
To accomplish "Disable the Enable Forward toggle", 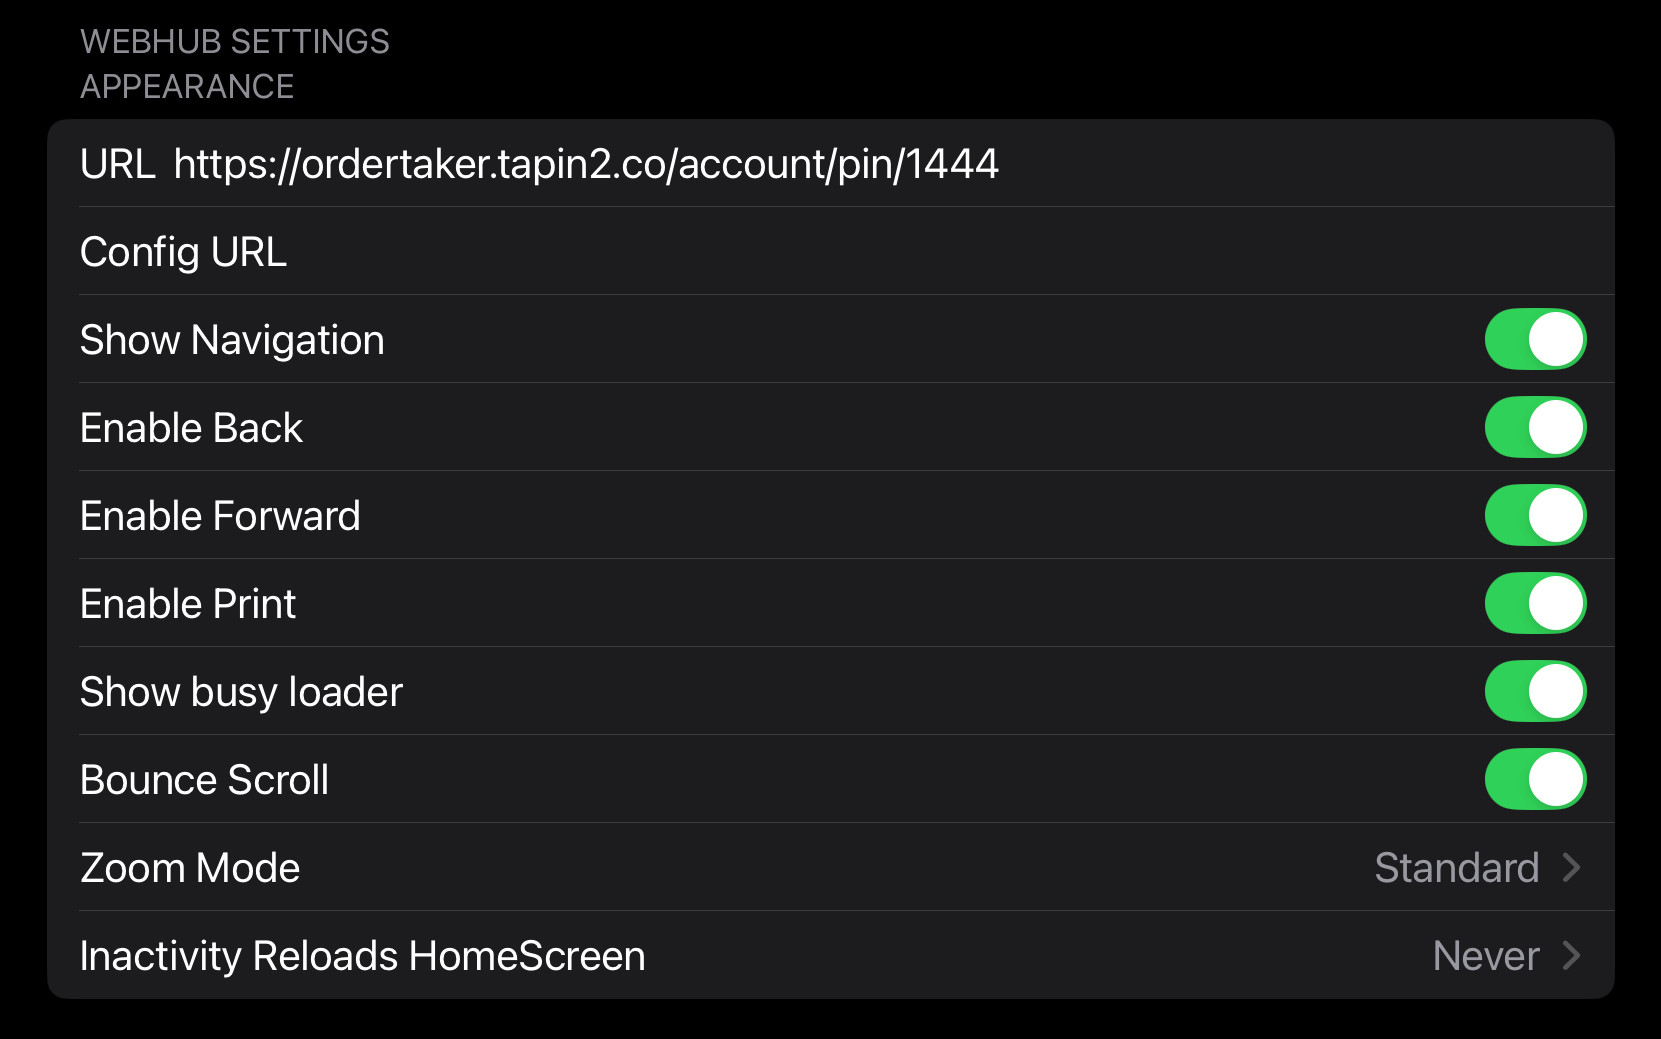I will [1535, 515].
